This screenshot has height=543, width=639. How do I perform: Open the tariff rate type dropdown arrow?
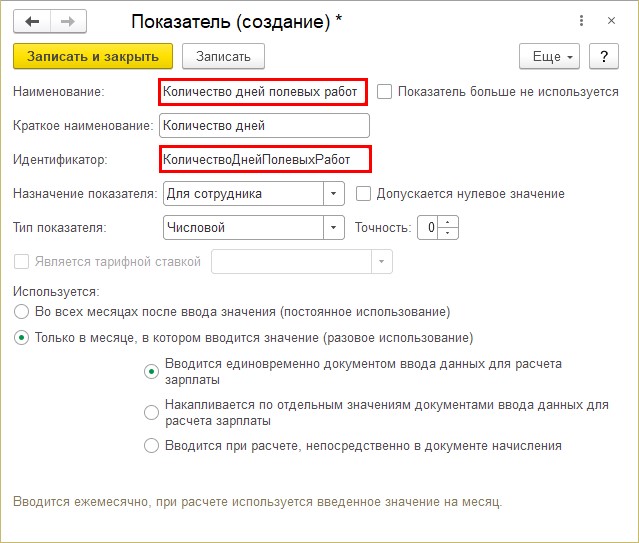point(382,261)
